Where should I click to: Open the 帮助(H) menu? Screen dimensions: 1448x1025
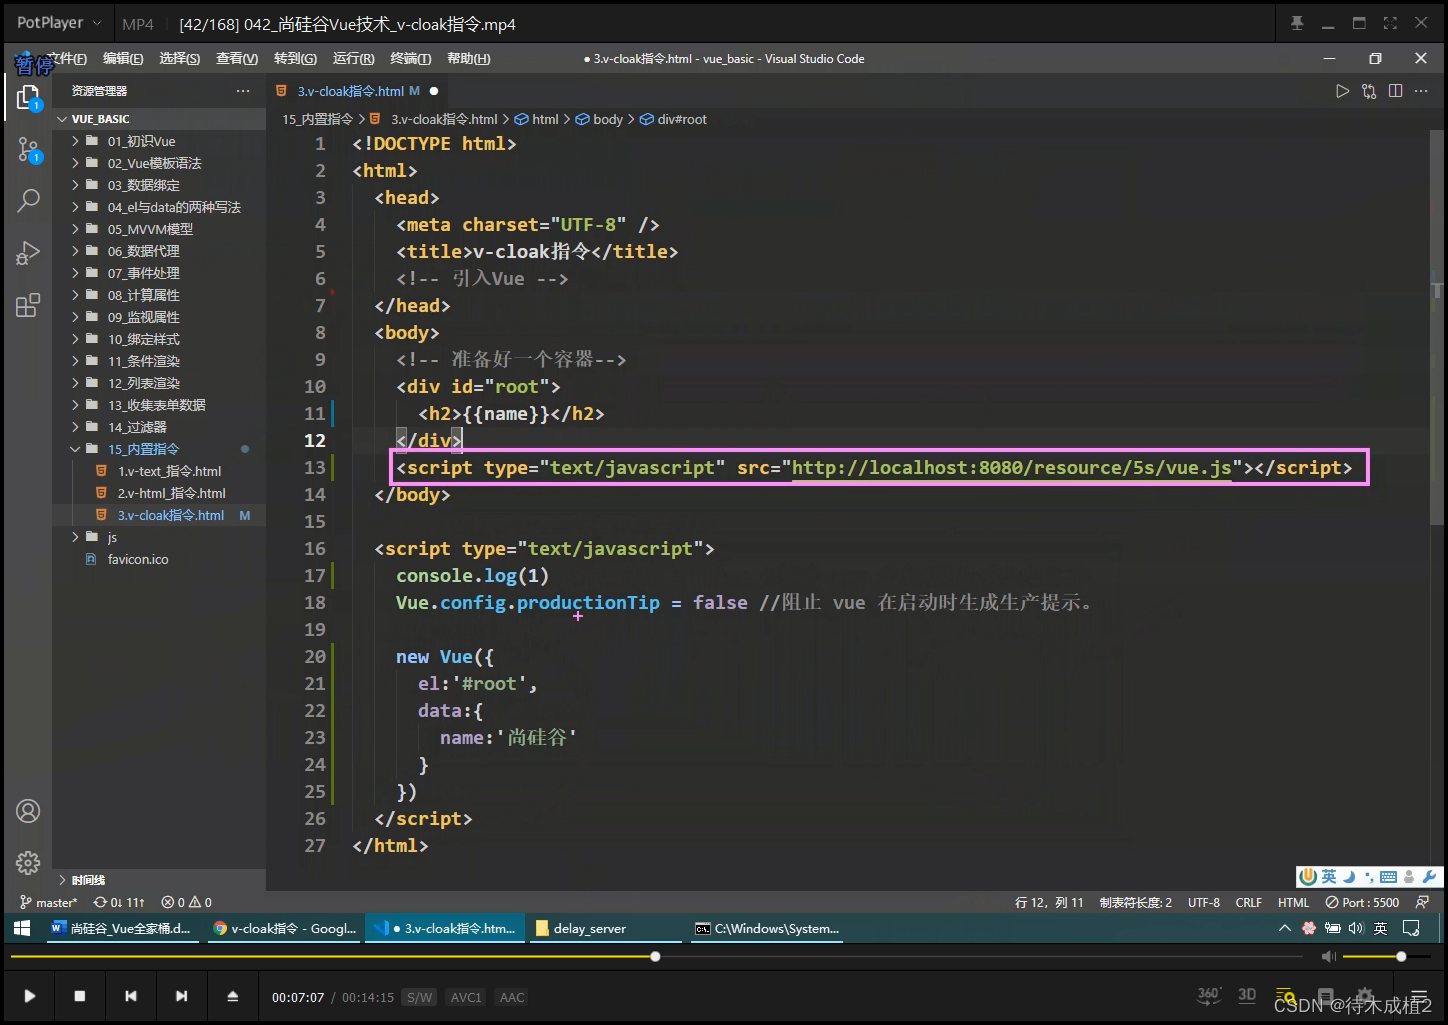click(x=468, y=59)
